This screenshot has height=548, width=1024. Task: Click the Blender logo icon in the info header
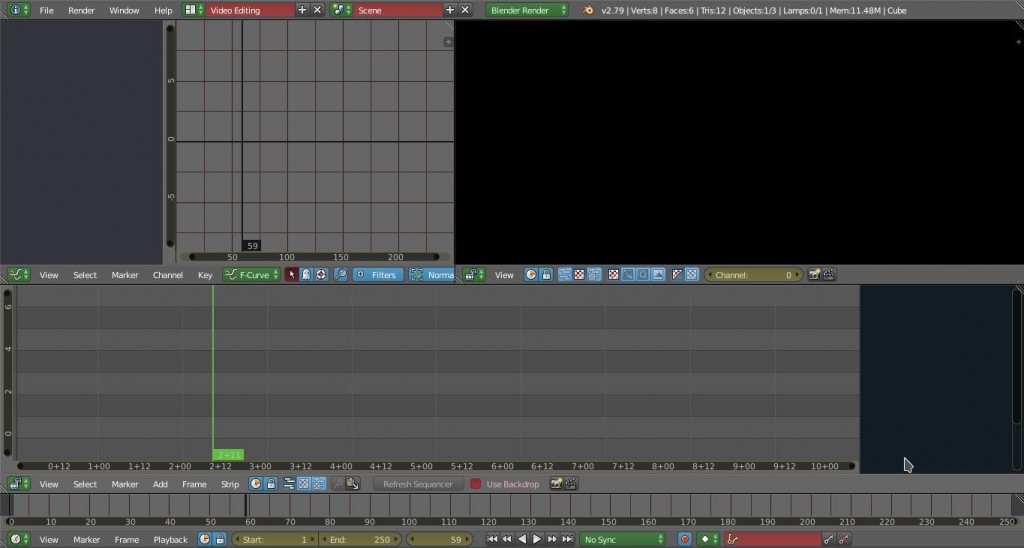coord(589,10)
